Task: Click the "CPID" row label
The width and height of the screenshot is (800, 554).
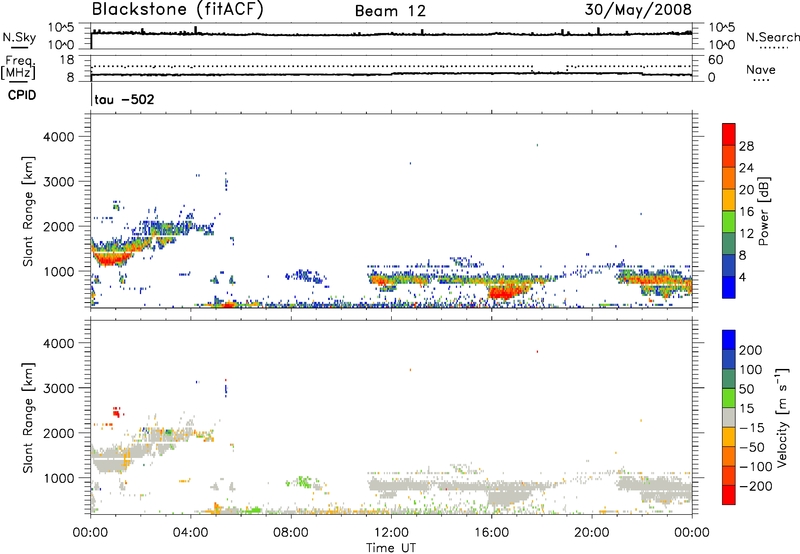Action: (x=22, y=95)
